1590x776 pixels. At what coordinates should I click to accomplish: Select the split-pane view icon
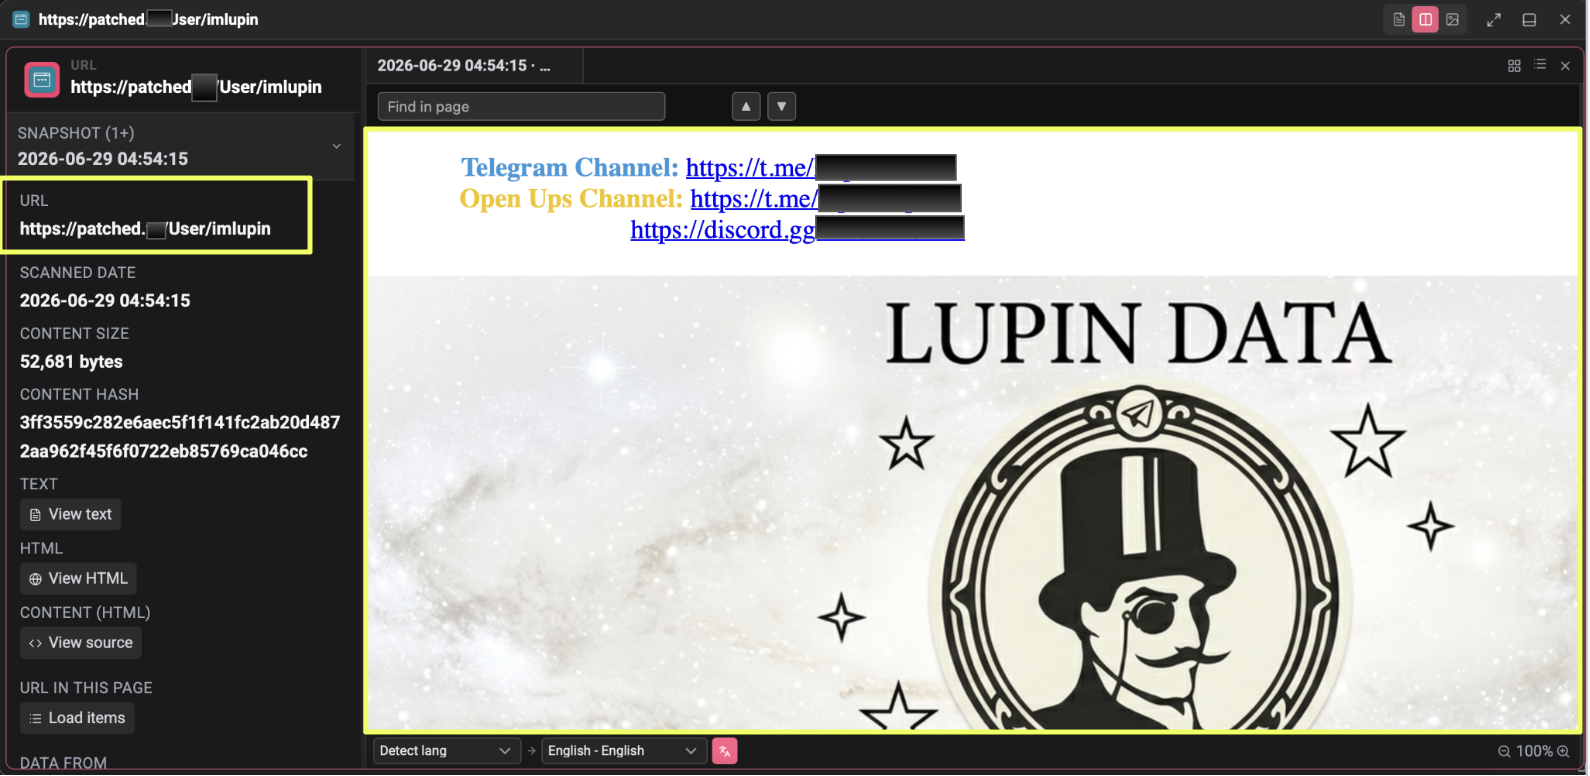pos(1426,20)
